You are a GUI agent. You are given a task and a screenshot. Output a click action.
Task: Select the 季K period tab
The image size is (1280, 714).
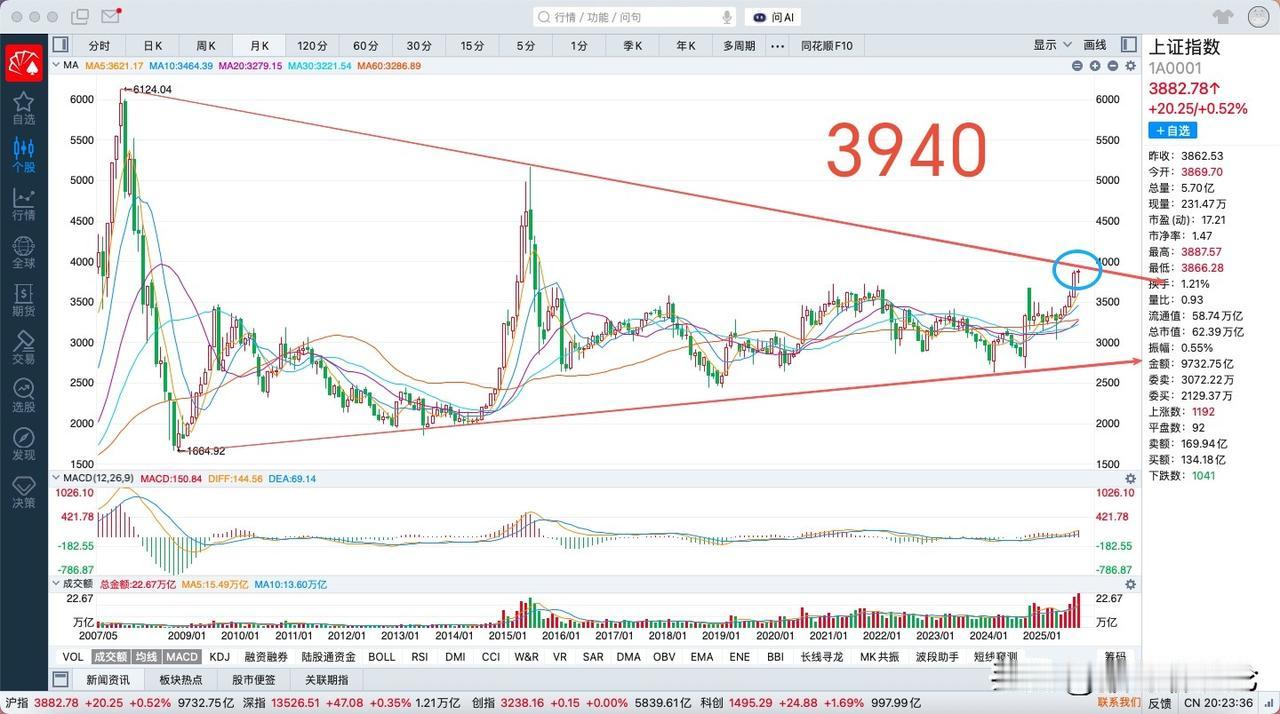633,46
